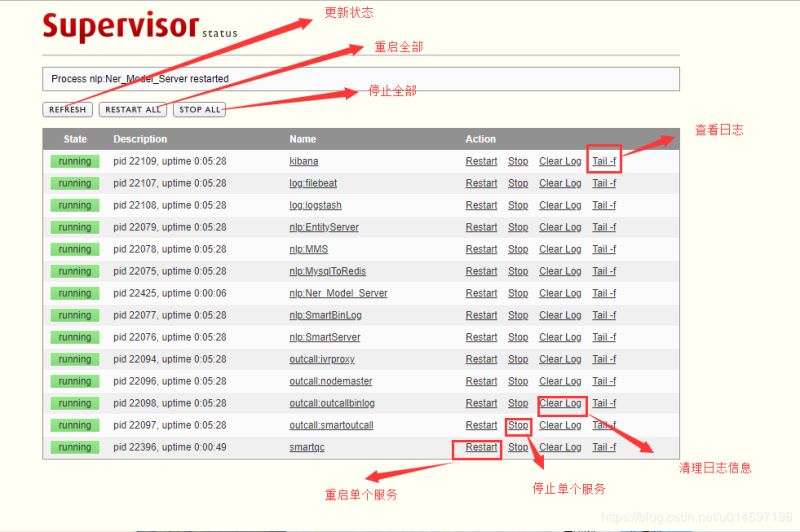Restart the smartqc process
The height and width of the screenshot is (532, 800).
(481, 447)
